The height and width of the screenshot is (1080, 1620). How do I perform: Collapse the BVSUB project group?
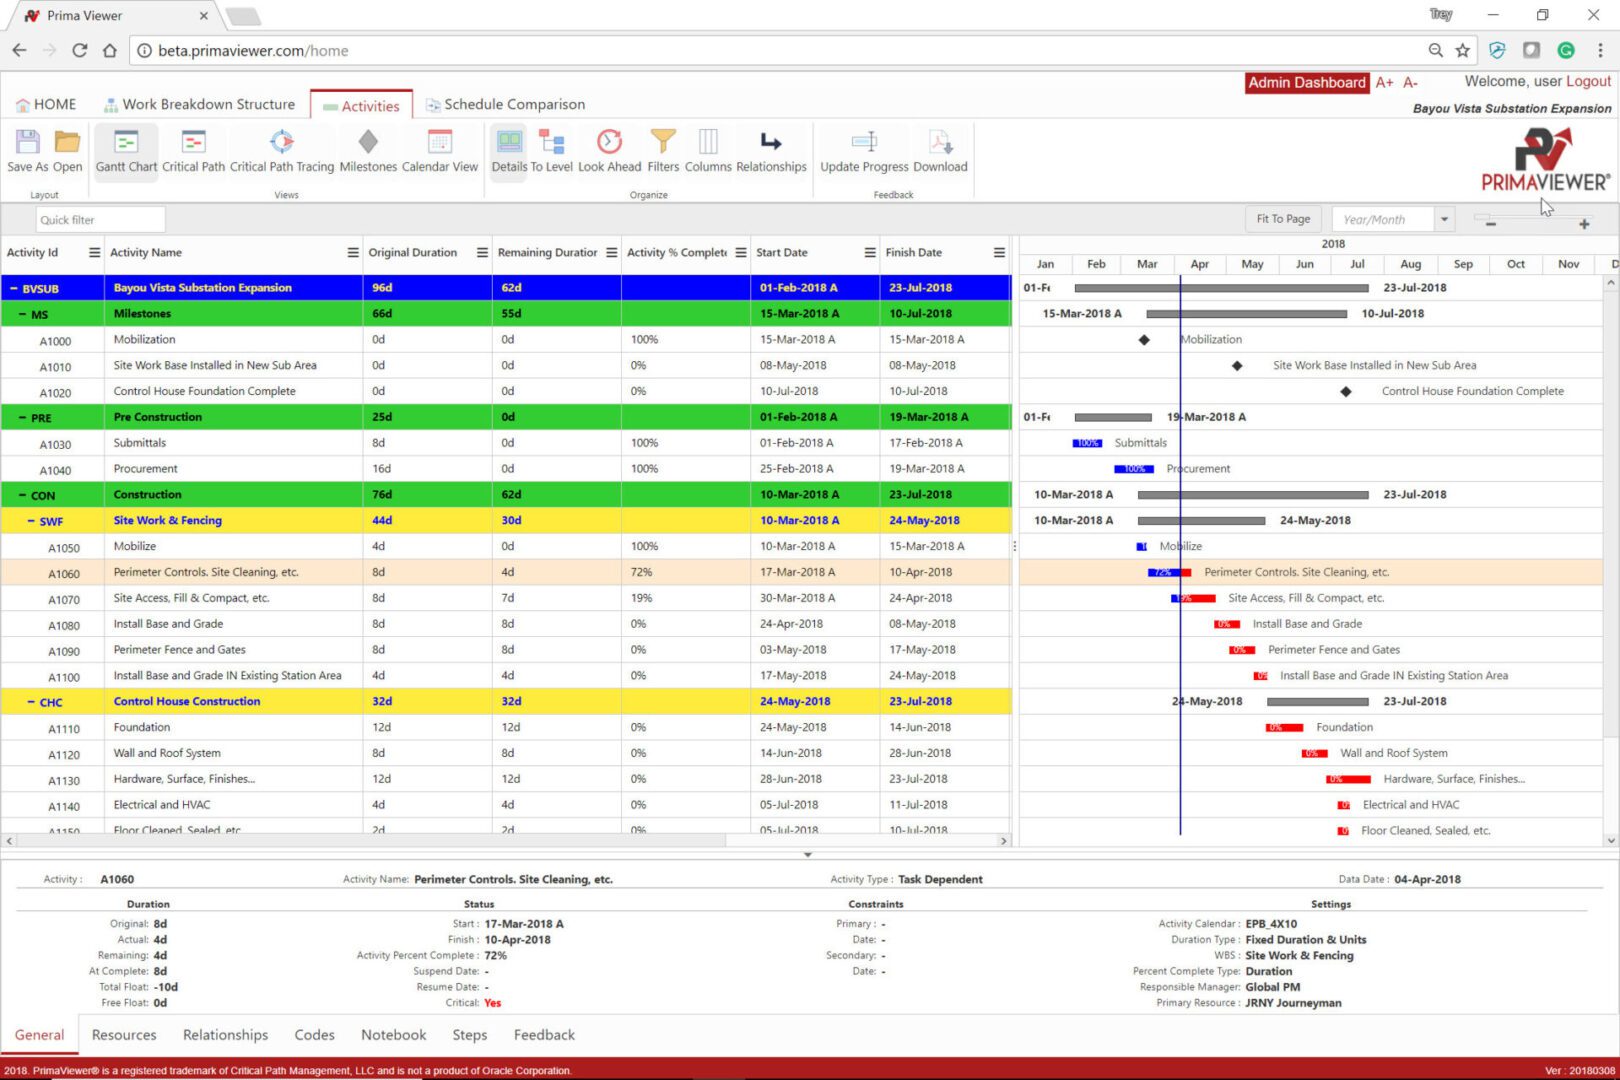(x=14, y=288)
